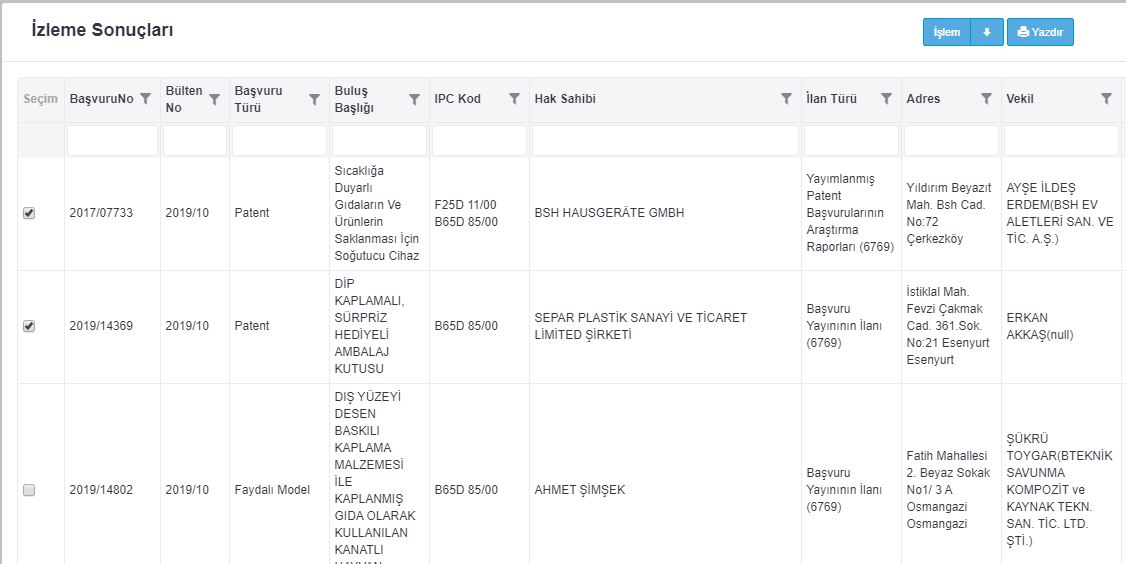The width and height of the screenshot is (1126, 564).
Task: Click the Yayımlanmış Patent Başvurularının announcement cell
Action: [x=850, y=213]
